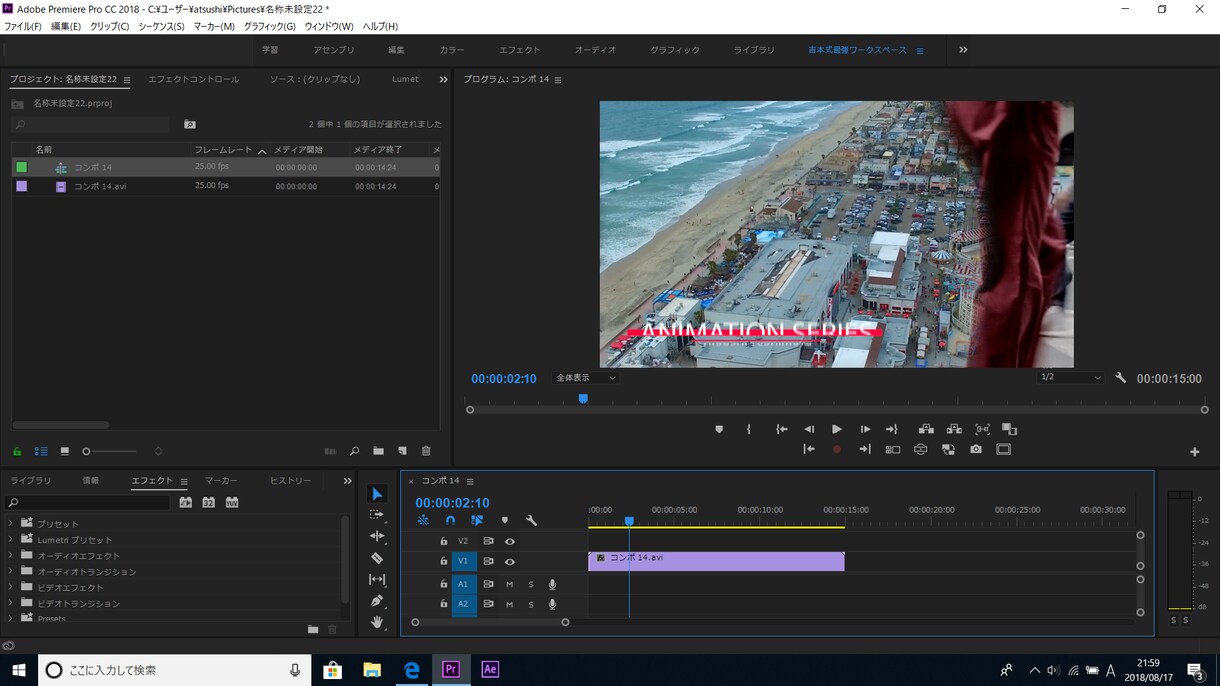Viewport: 1220px width, 686px height.
Task: Toggle timeline snap magnet
Action: pos(450,521)
